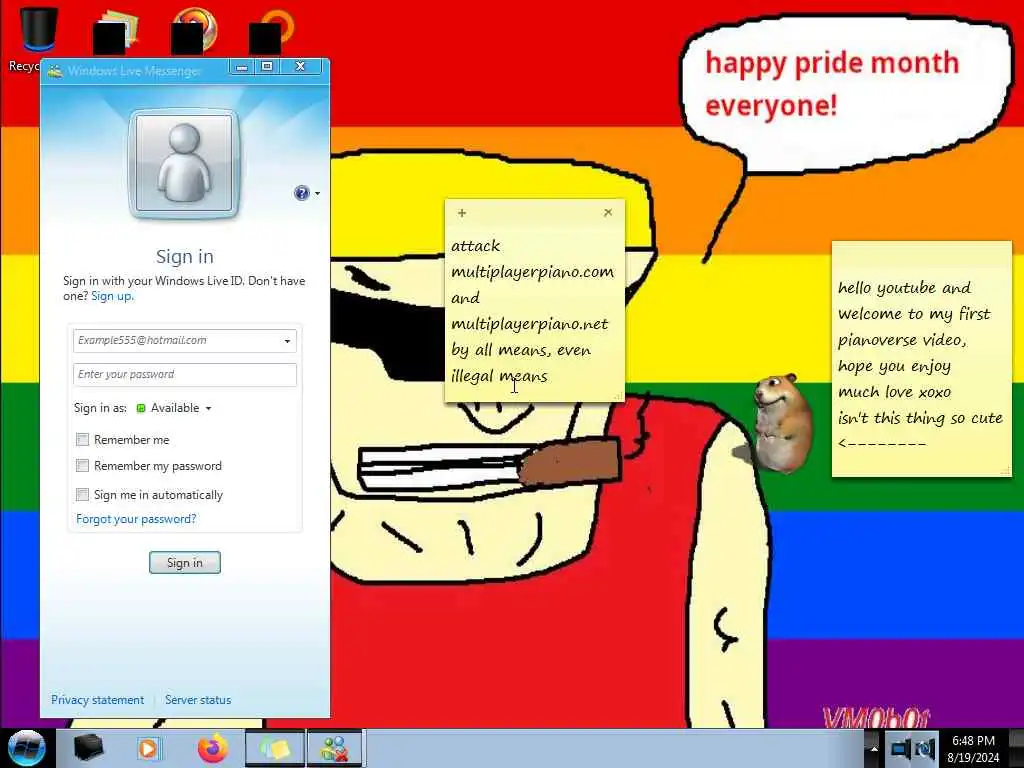The height and width of the screenshot is (768, 1024).
Task: Open the Forgot your password link
Action: click(x=136, y=519)
